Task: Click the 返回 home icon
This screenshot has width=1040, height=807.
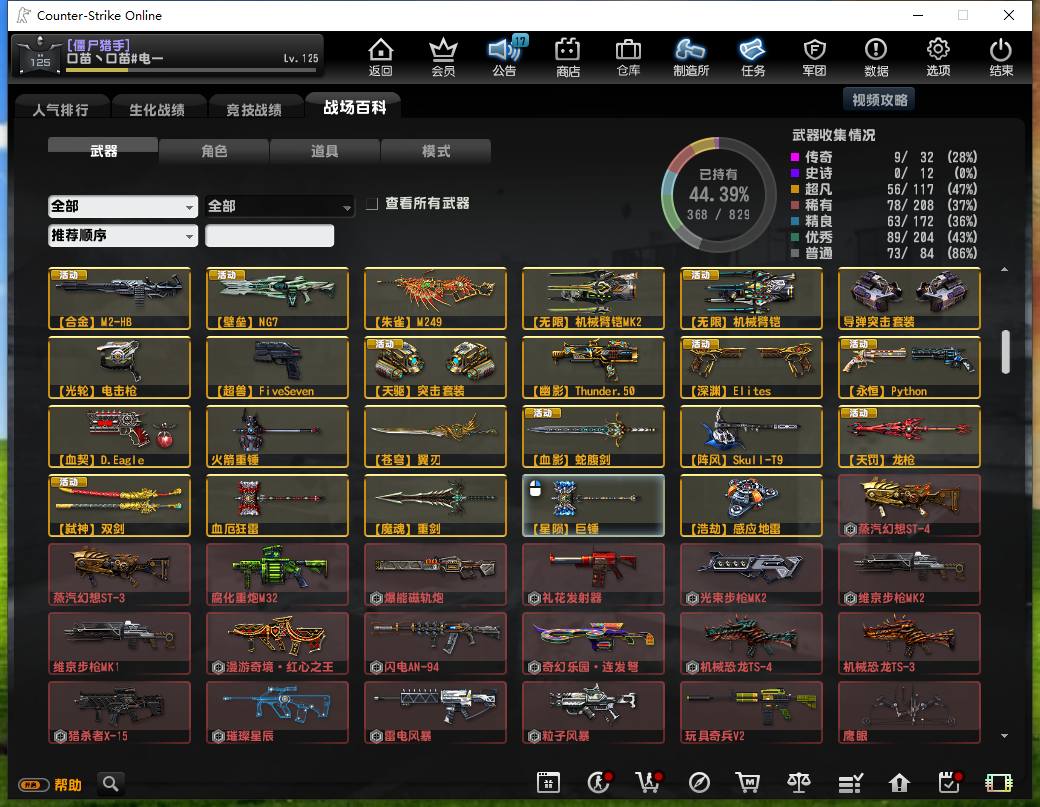Action: (x=380, y=56)
